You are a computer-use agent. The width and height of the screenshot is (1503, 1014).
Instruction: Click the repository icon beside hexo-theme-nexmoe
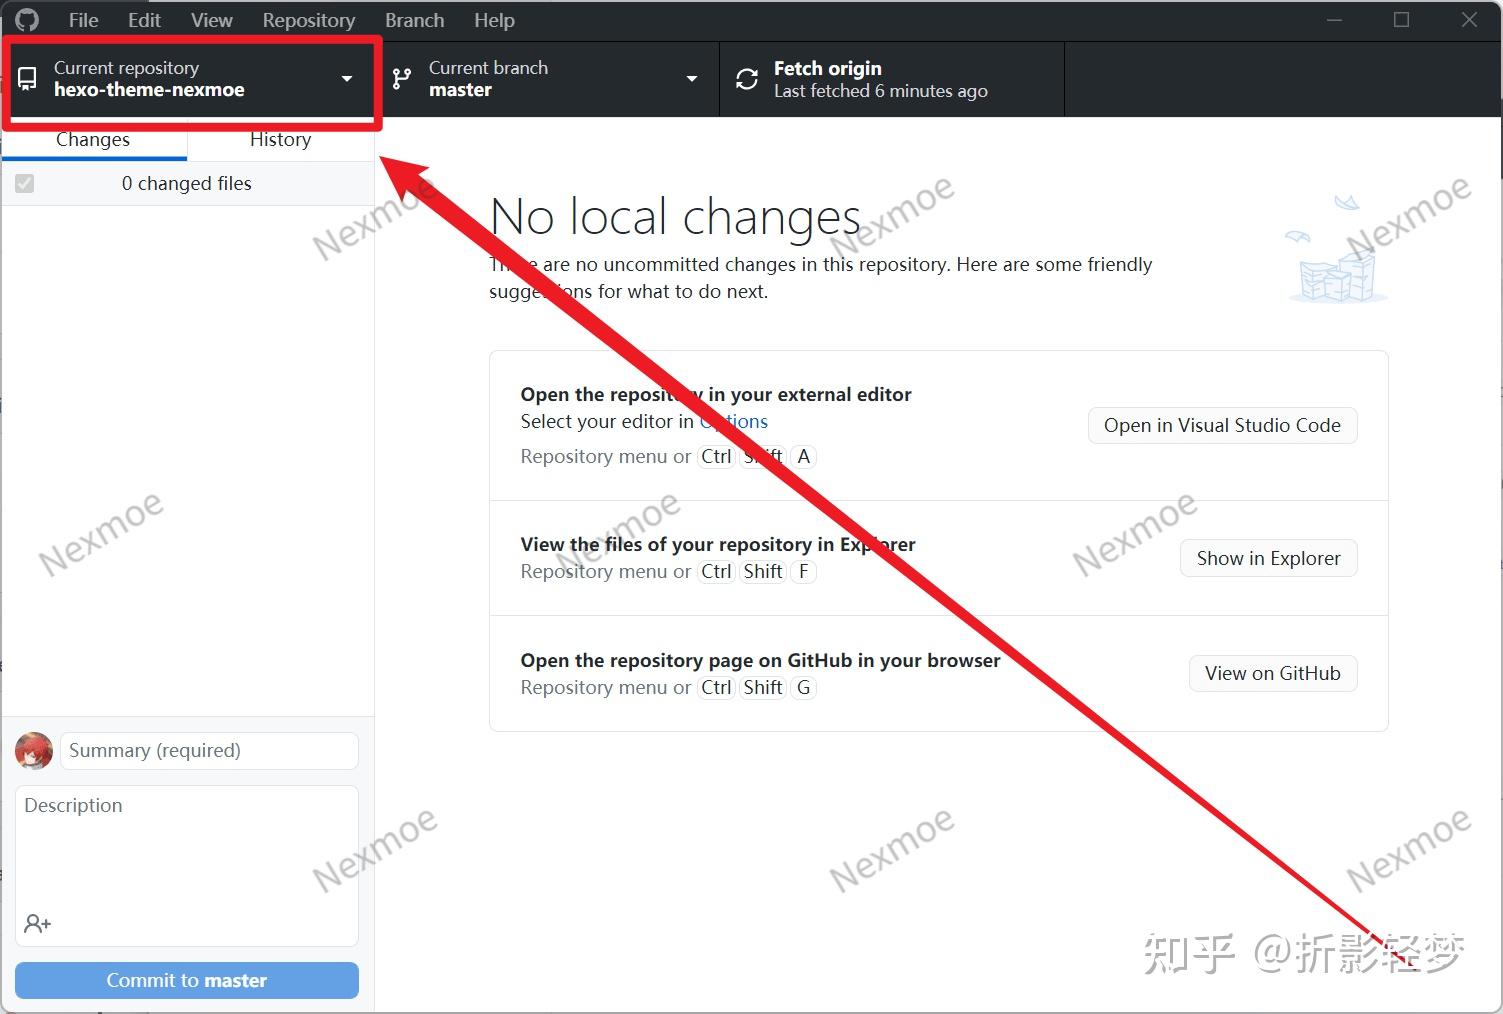tap(28, 79)
